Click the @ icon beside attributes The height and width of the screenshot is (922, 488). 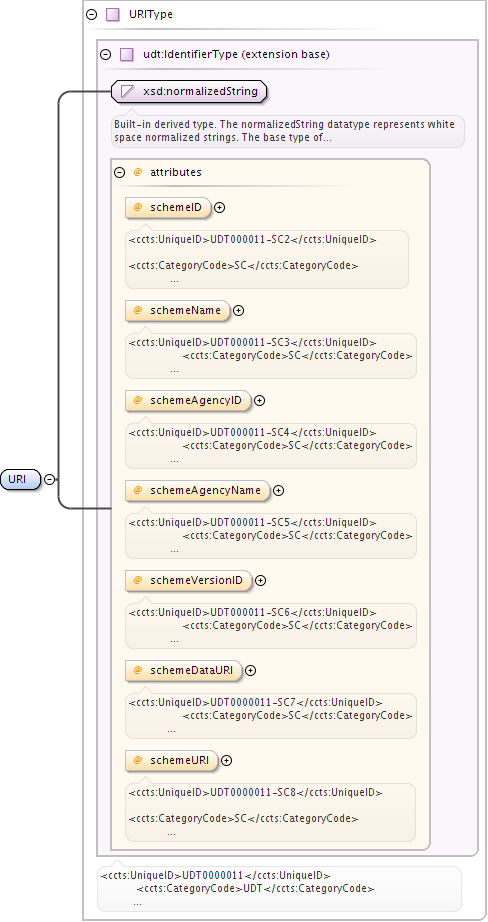click(138, 172)
